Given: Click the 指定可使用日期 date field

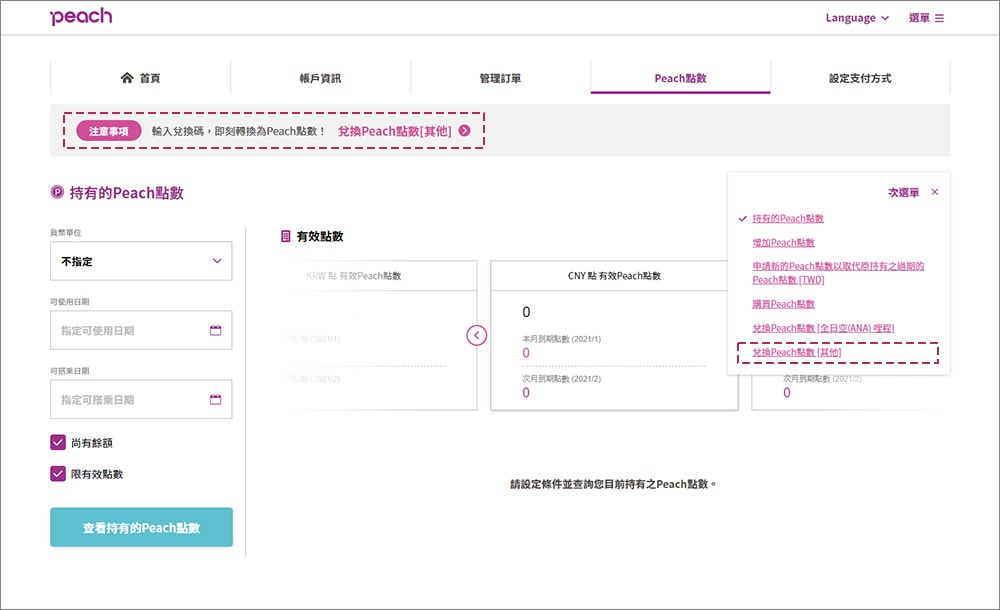Looking at the screenshot, I should [141, 330].
